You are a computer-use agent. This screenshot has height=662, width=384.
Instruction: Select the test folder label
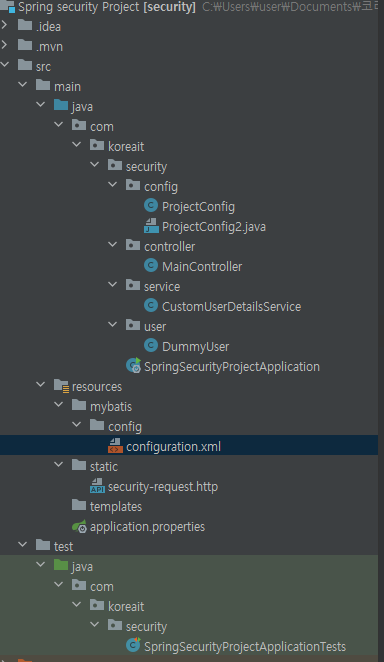(x=64, y=546)
